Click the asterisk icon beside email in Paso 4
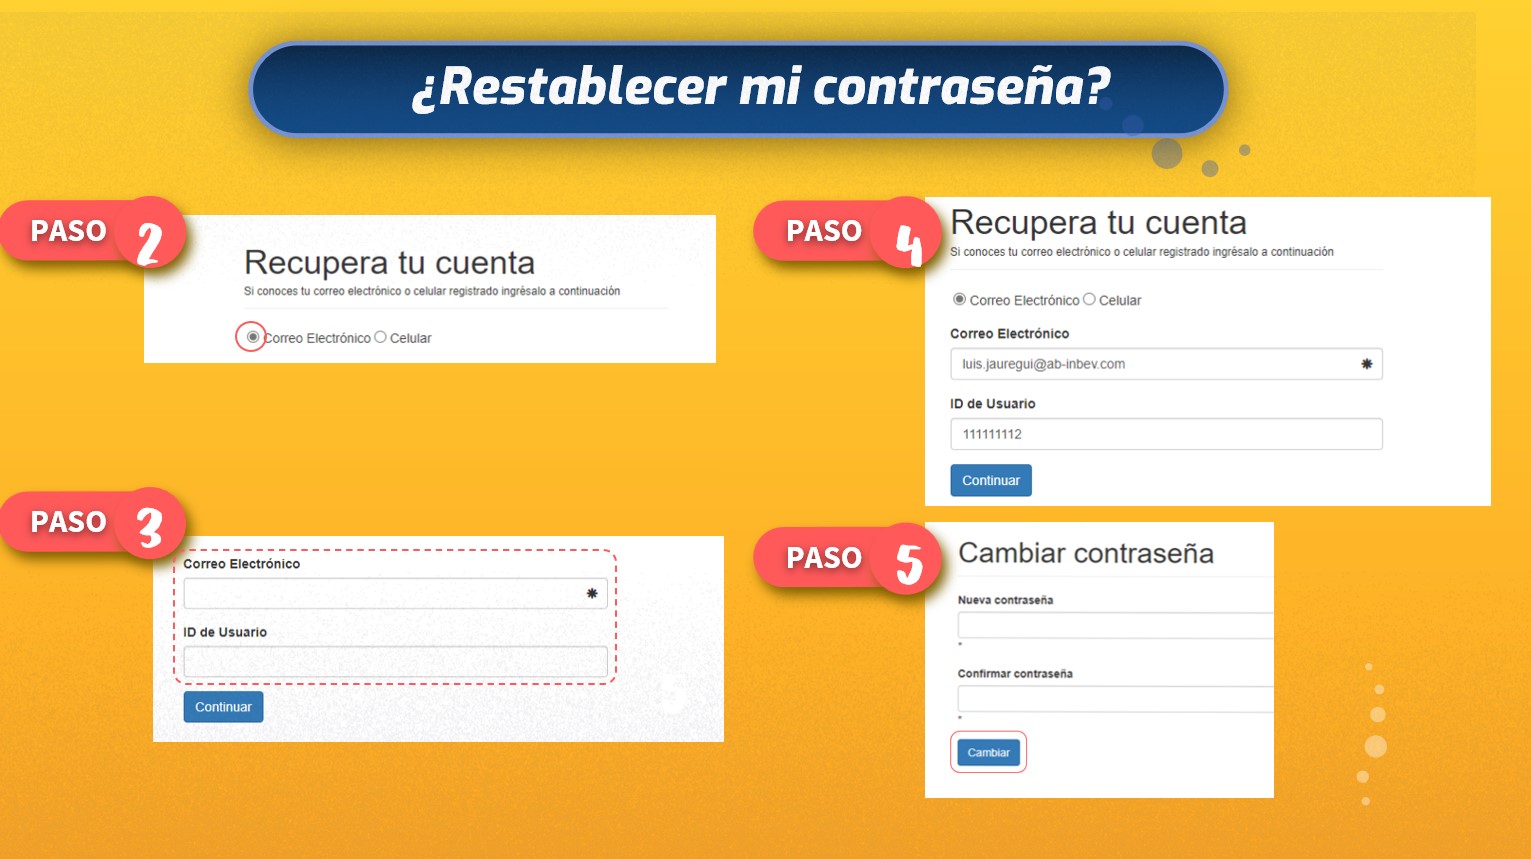Image resolution: width=1531 pixels, height=859 pixels. (1368, 364)
